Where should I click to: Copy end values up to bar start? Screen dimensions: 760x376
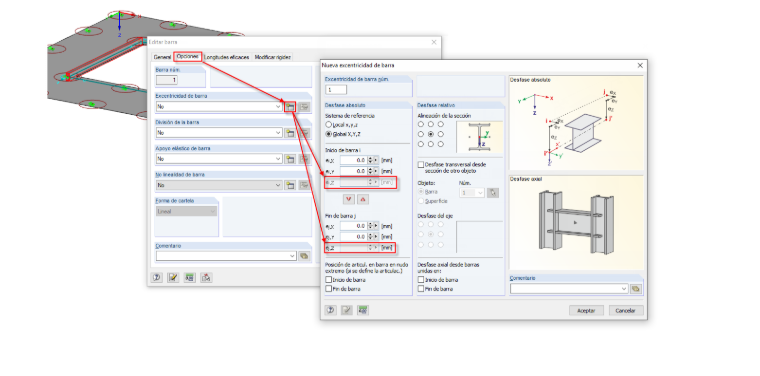[x=363, y=199]
